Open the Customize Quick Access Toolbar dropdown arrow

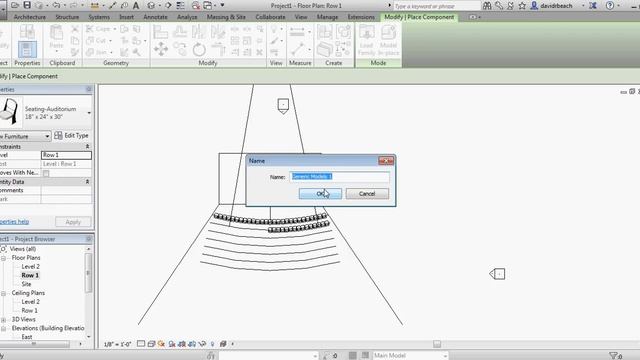tap(222, 5)
